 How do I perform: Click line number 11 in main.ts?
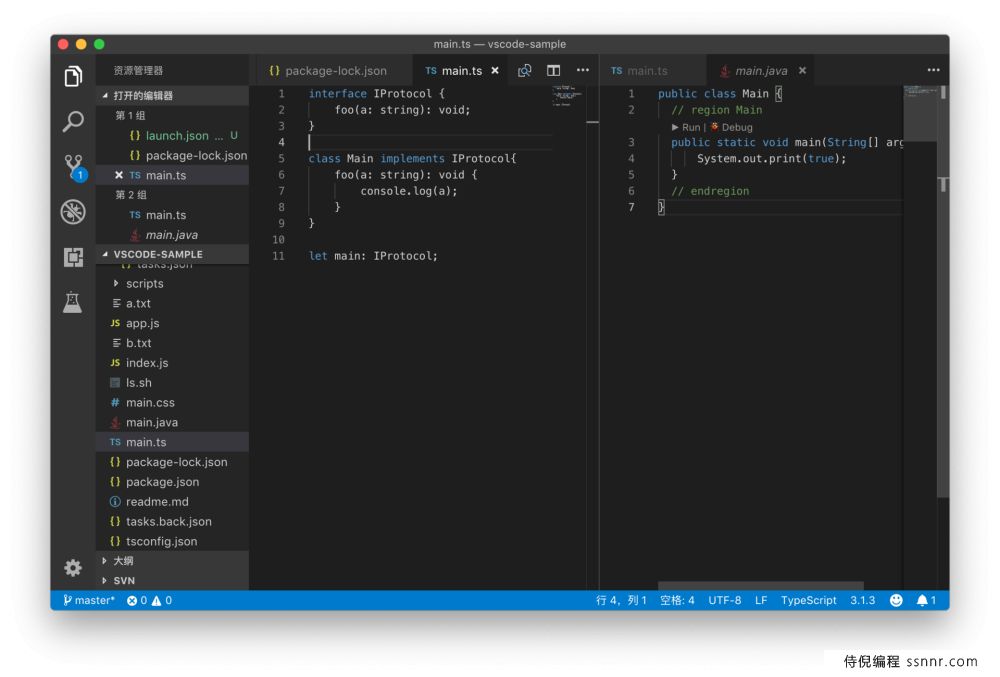pos(279,256)
